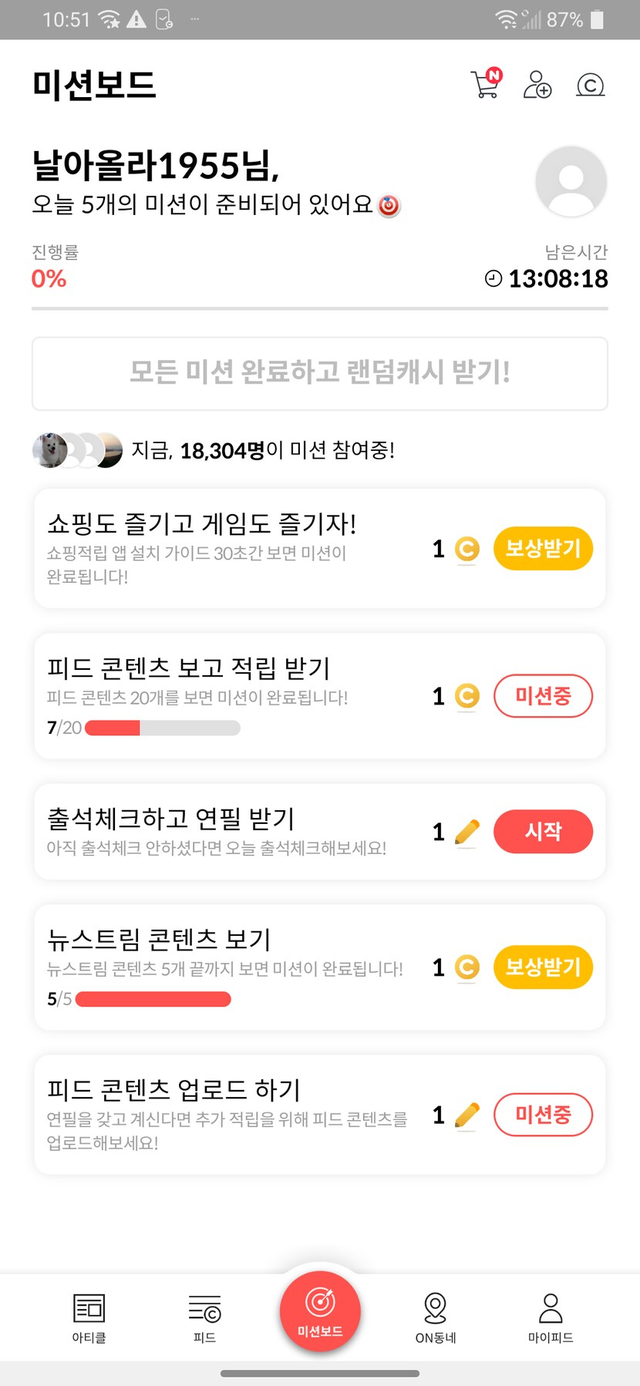
Task: Click the feed content 7/20 progress bar
Action: 162,727
